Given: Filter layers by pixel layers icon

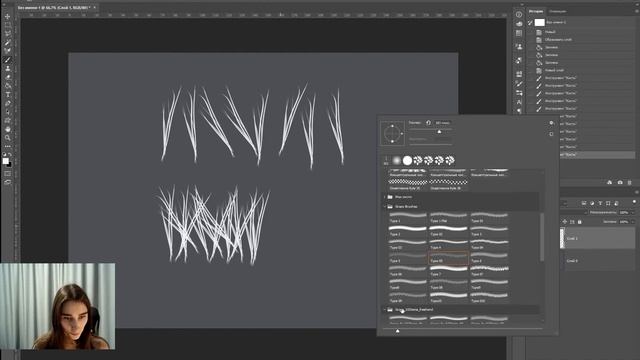Looking at the screenshot, I should 584,203.
